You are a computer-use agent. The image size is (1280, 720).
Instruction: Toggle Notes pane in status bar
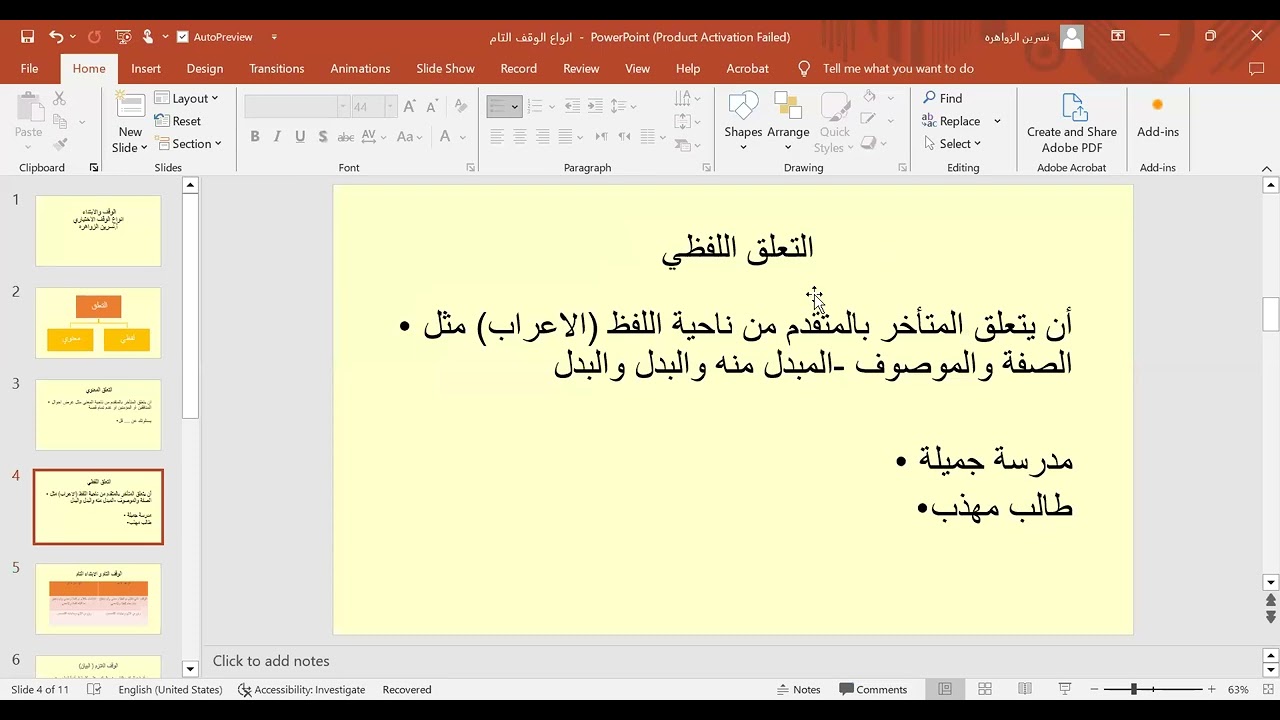point(798,690)
